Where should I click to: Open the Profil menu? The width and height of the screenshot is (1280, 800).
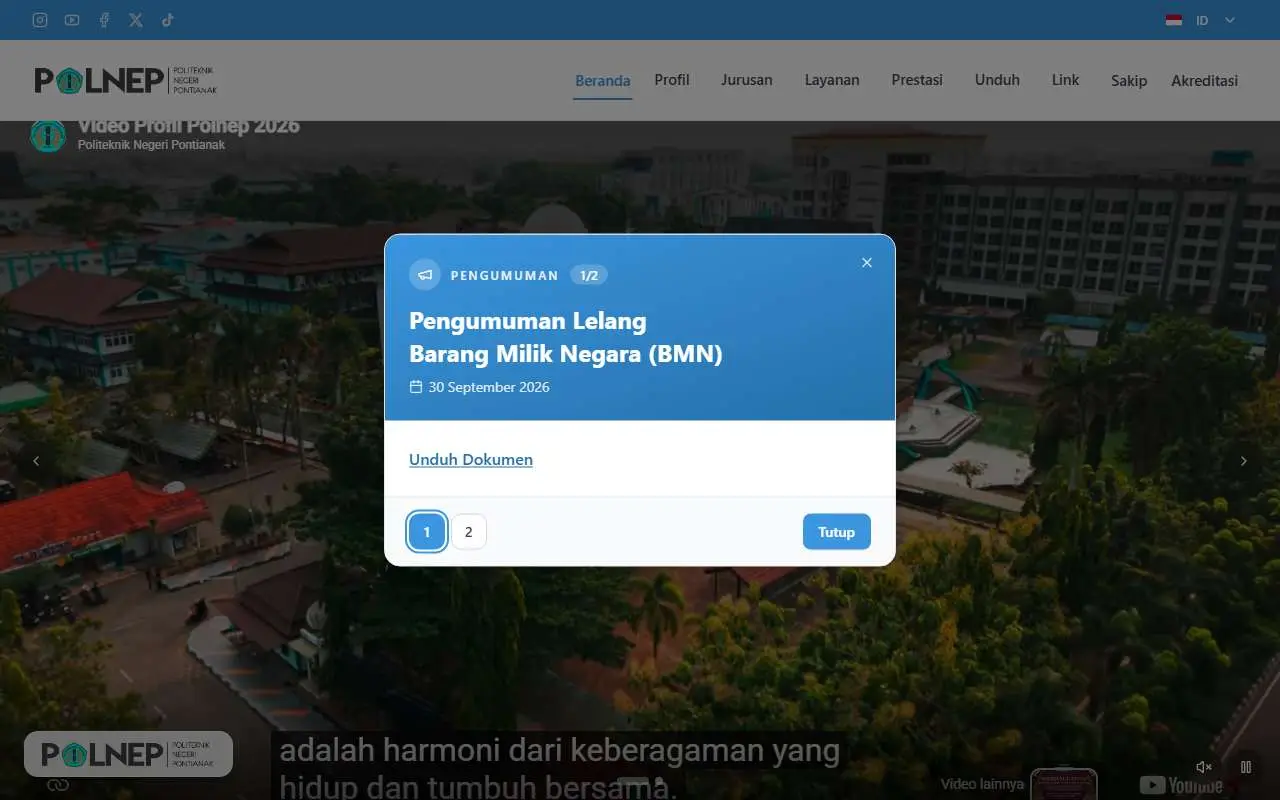(x=672, y=80)
